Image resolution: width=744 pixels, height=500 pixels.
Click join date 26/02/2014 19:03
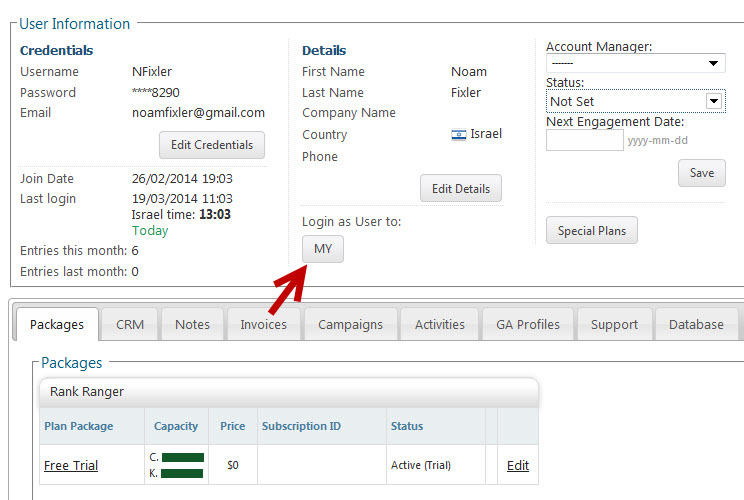(182, 179)
